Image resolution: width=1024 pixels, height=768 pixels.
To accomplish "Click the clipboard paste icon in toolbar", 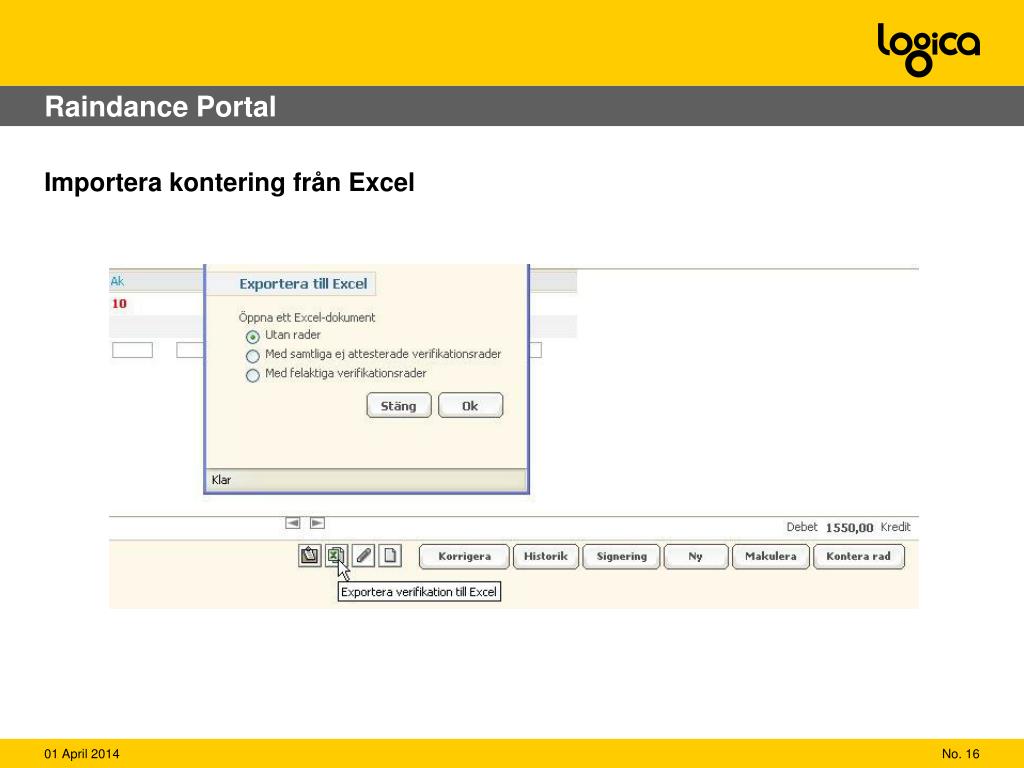I will pos(310,556).
